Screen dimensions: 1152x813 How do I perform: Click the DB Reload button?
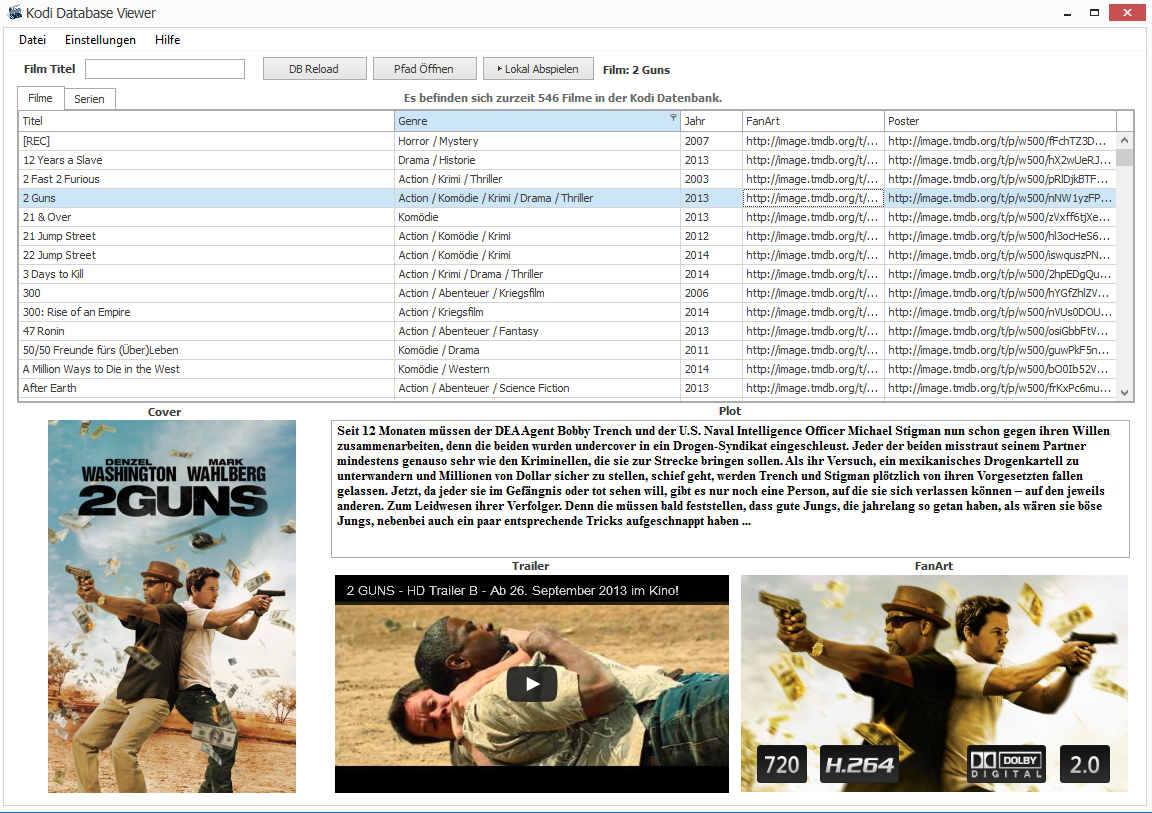click(314, 69)
